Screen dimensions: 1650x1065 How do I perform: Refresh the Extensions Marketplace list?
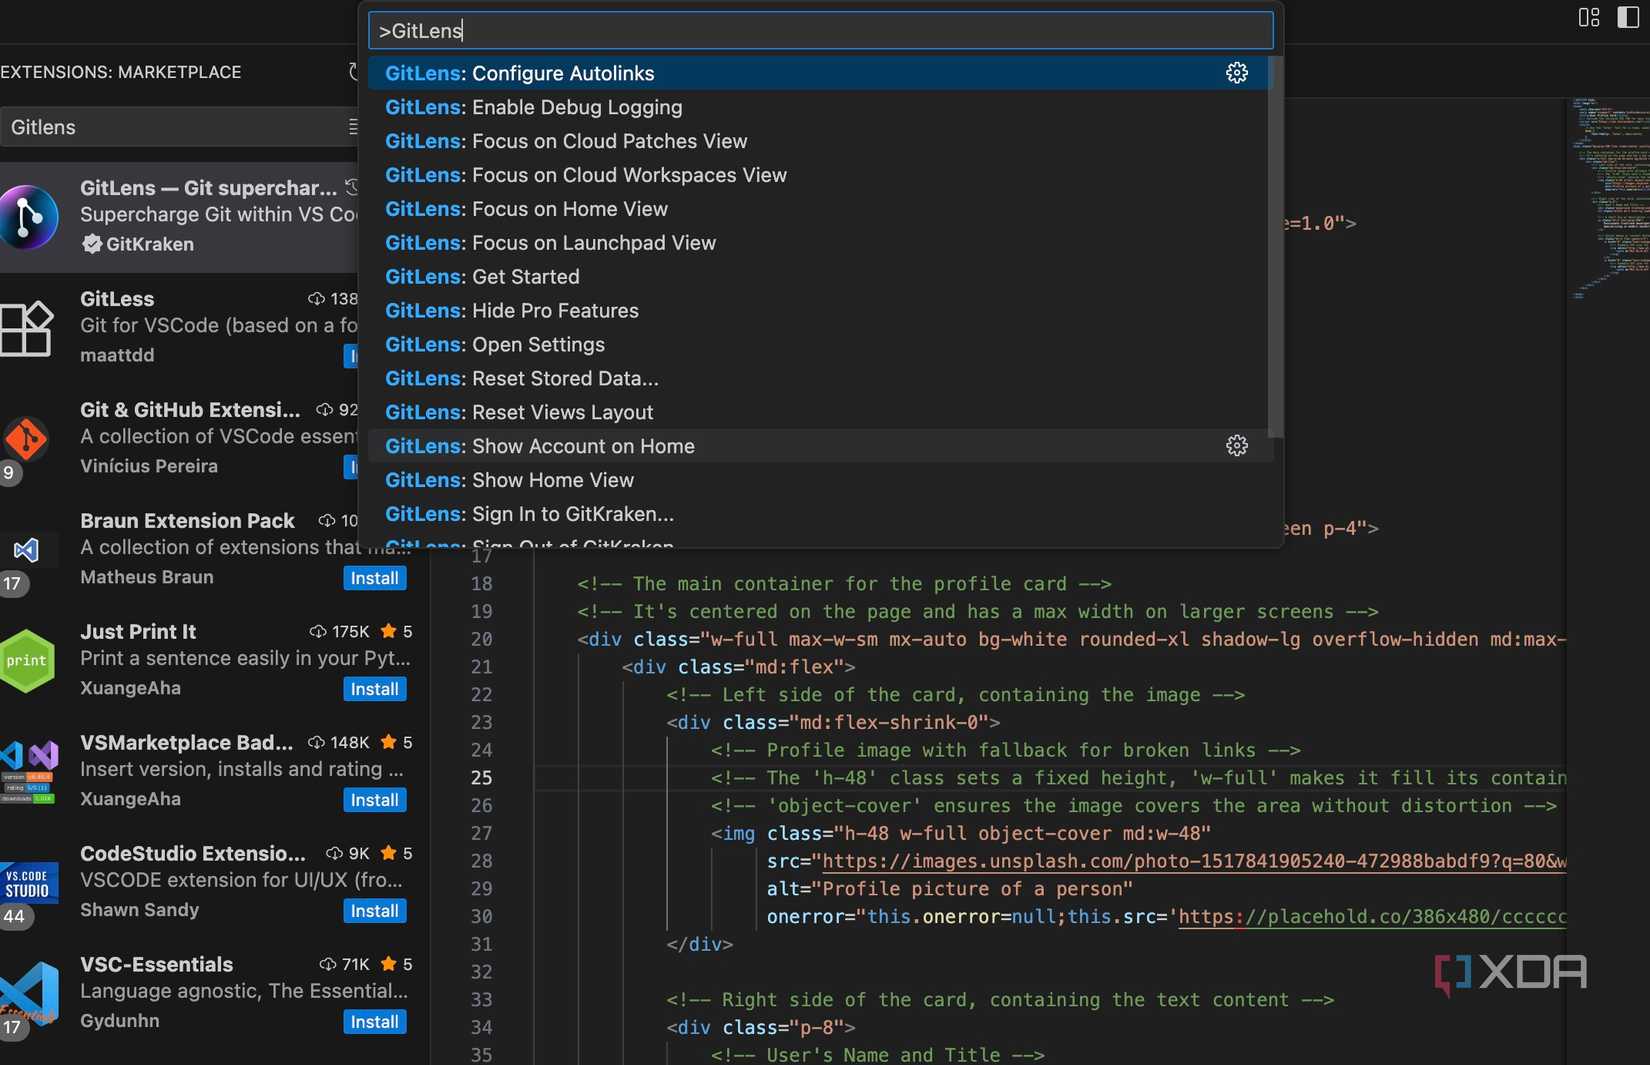(x=352, y=71)
